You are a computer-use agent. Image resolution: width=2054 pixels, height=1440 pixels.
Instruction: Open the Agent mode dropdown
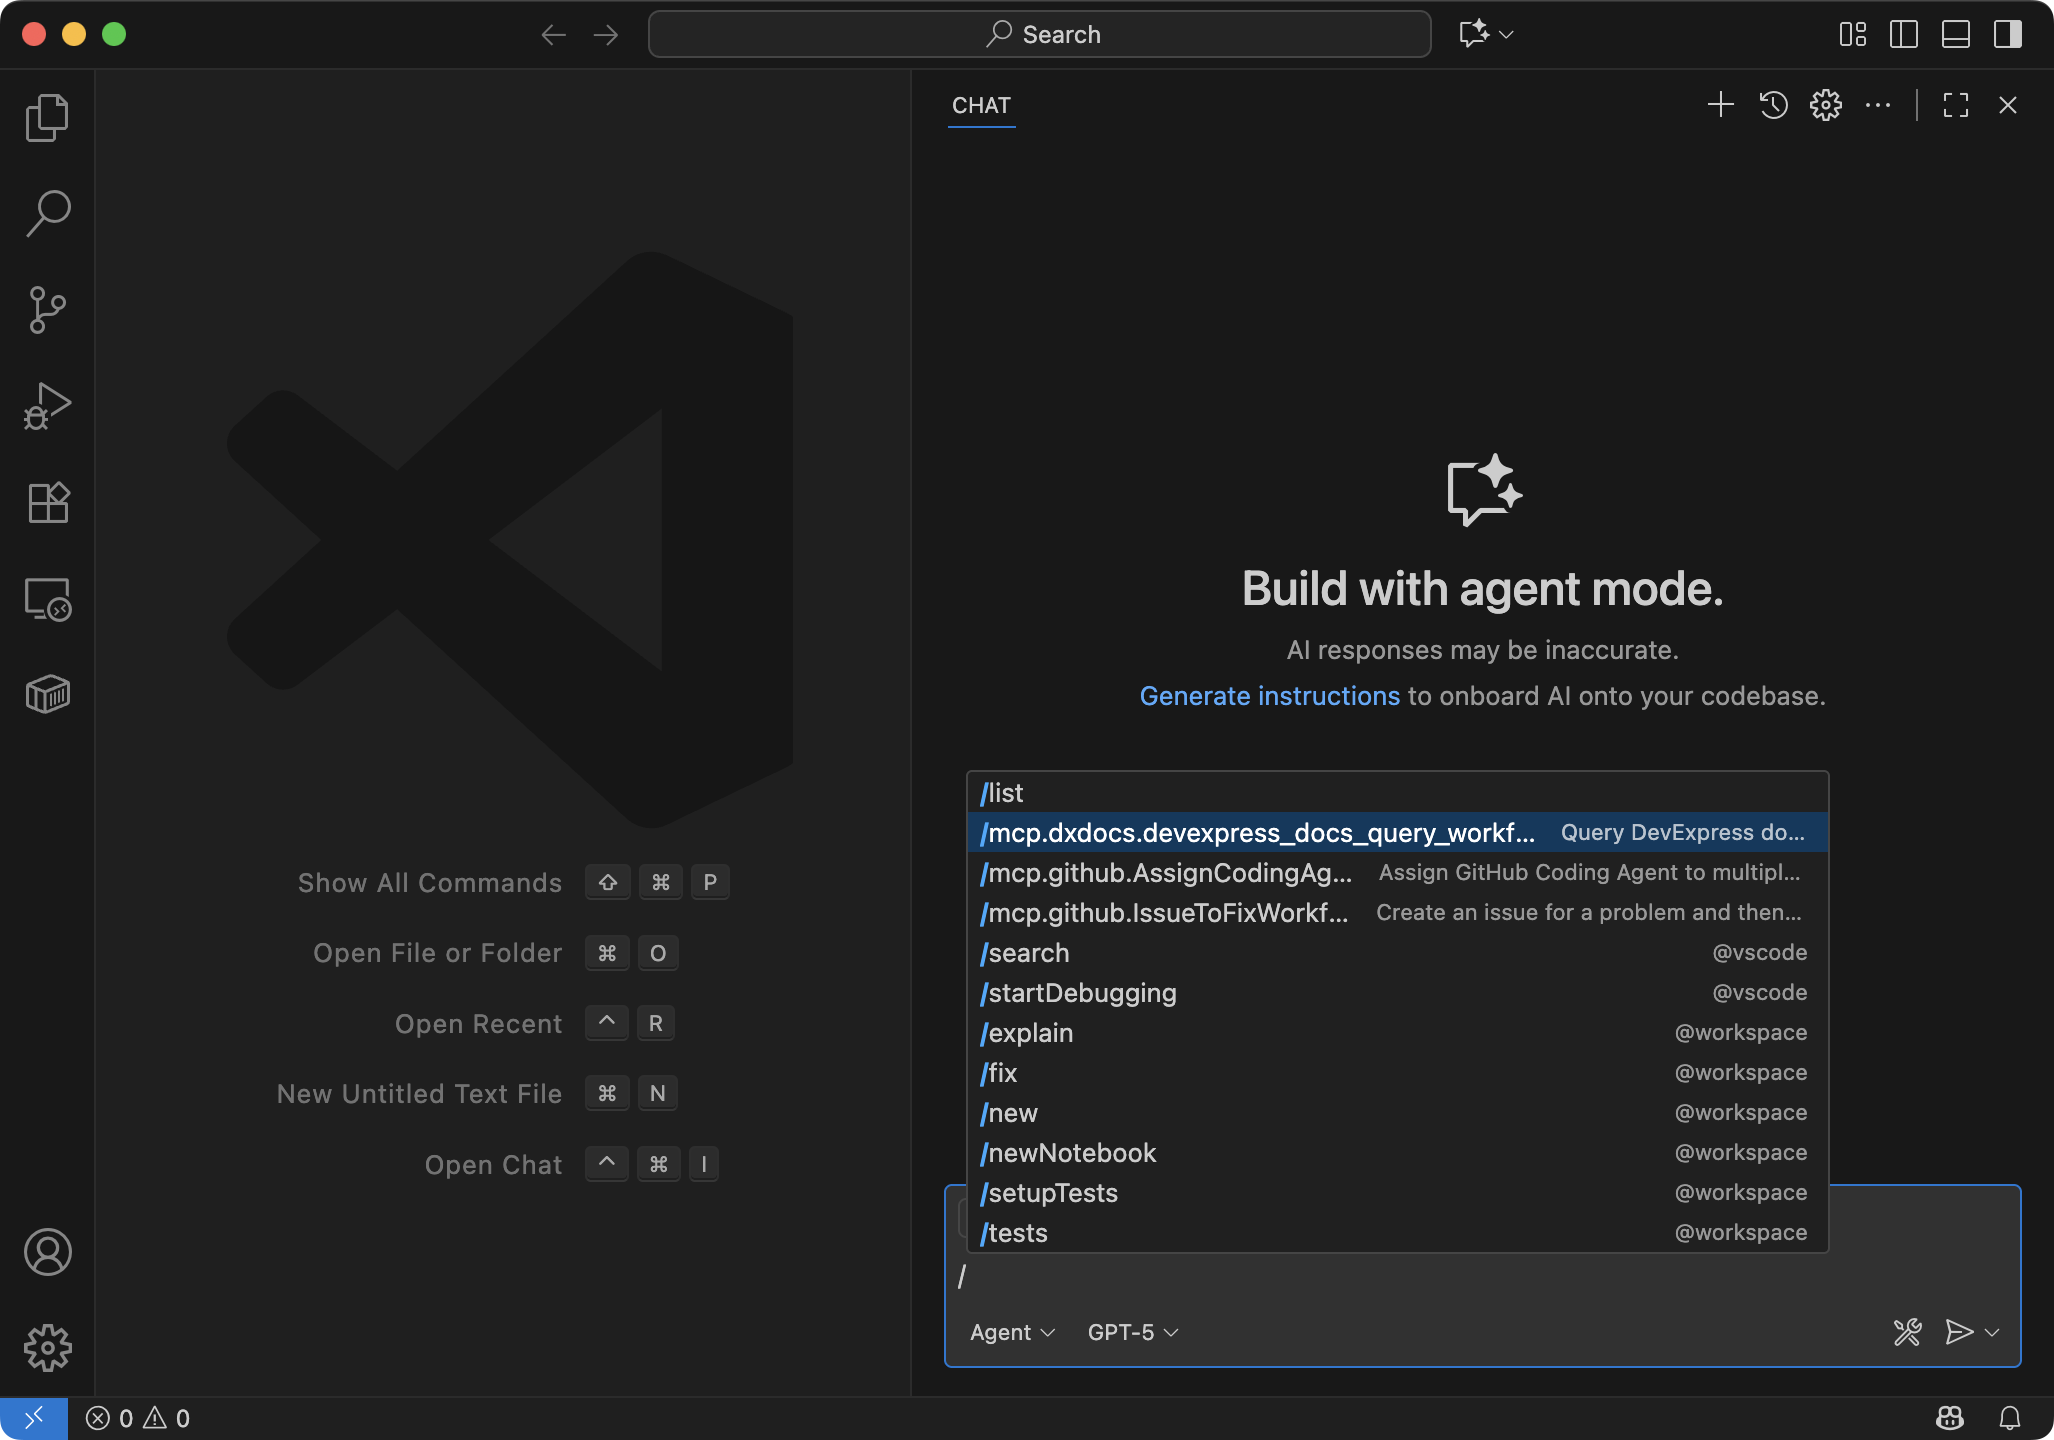[1012, 1332]
